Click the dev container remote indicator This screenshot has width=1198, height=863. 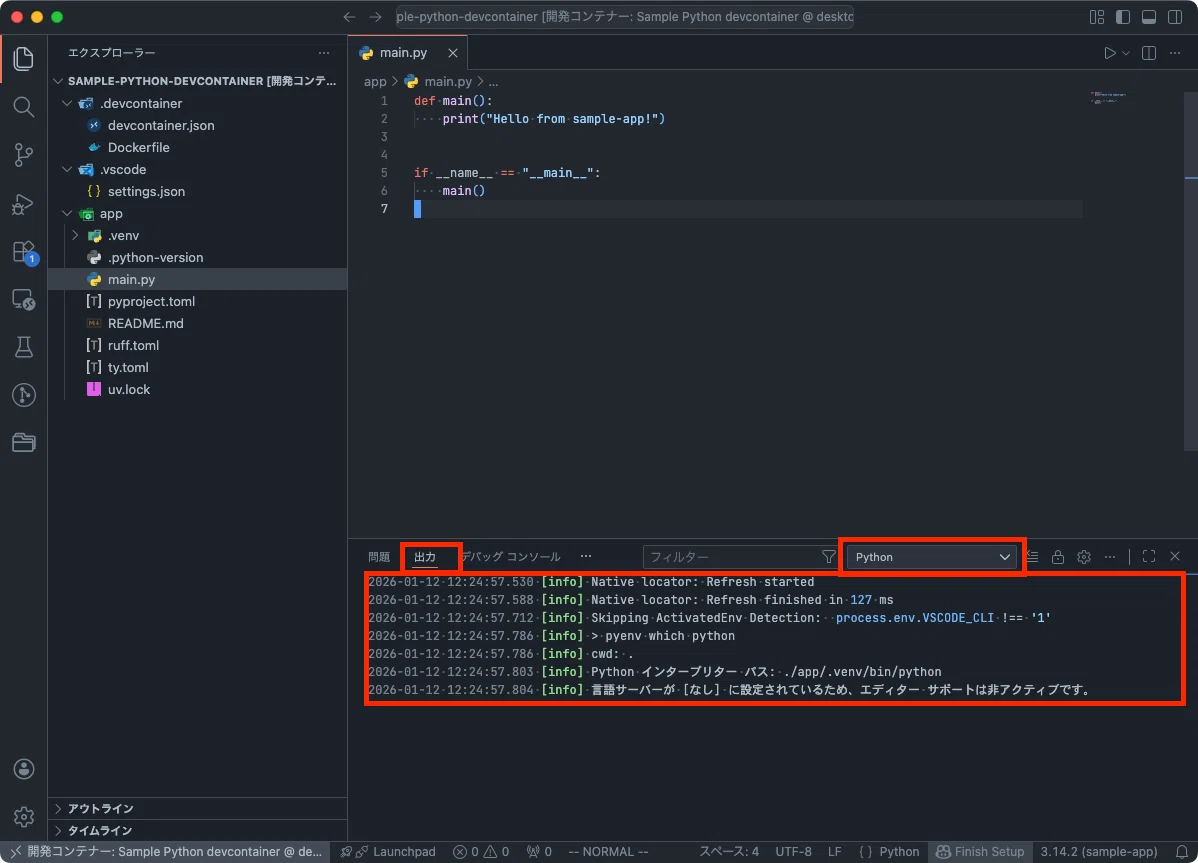[166, 852]
